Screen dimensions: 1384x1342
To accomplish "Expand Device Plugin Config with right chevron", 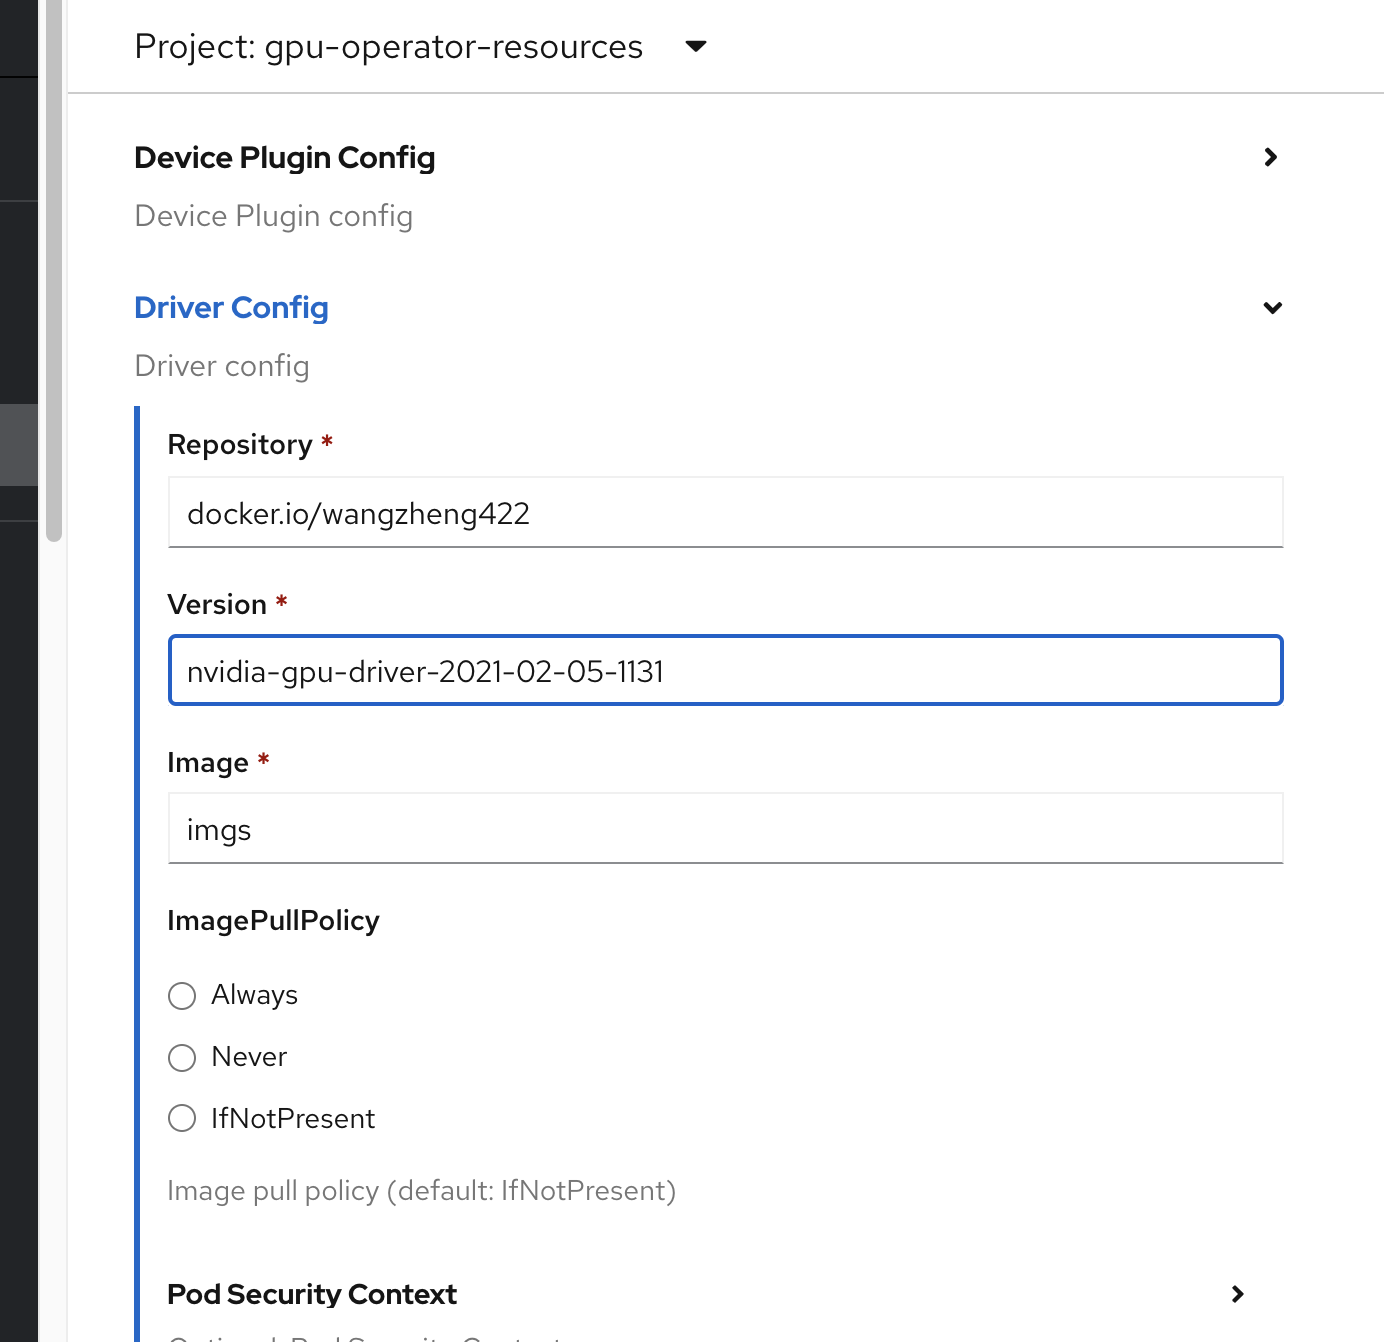I will coord(1270,157).
